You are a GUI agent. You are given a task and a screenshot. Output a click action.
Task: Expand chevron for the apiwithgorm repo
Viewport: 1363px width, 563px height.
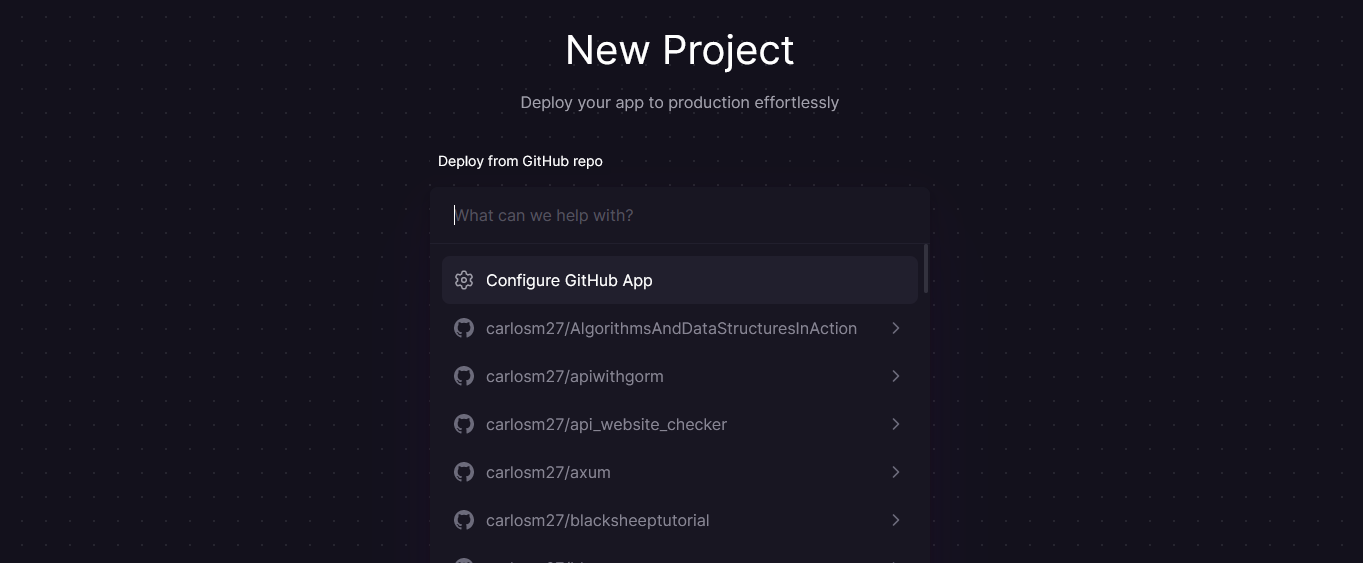(896, 376)
